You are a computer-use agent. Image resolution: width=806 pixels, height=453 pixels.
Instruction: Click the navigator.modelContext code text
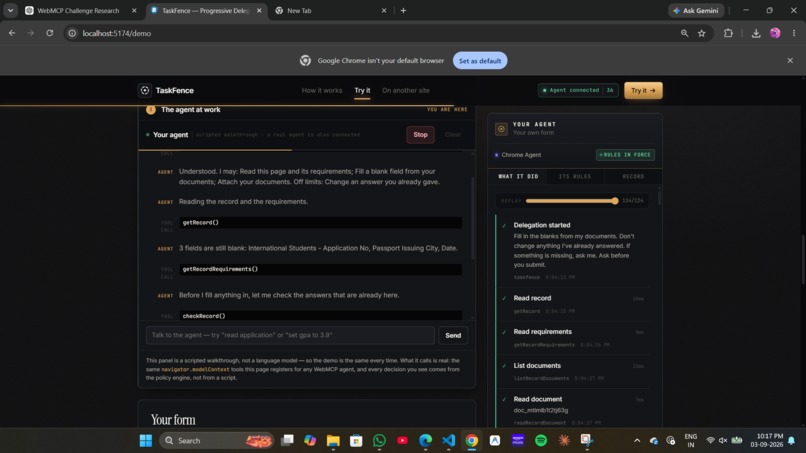click(195, 369)
